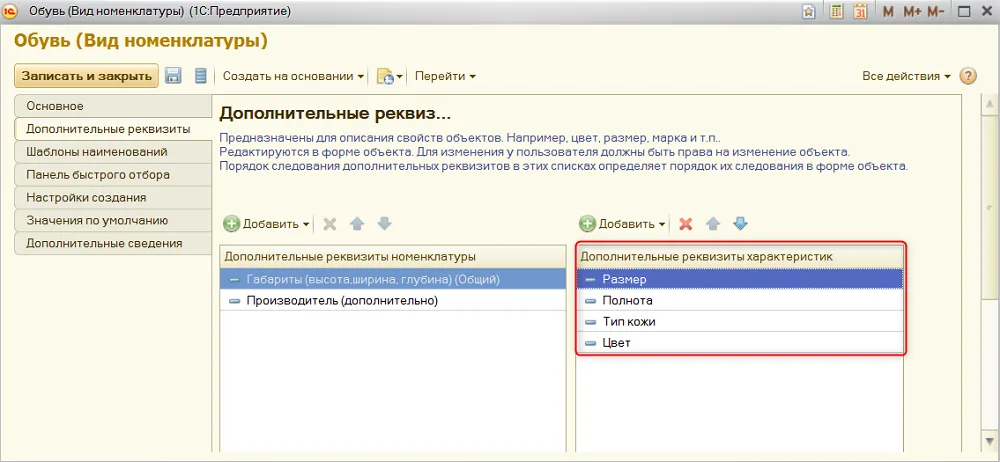Open Добавить dropdown above characteristics attributes list
The height and width of the screenshot is (462, 1000).
(623, 224)
